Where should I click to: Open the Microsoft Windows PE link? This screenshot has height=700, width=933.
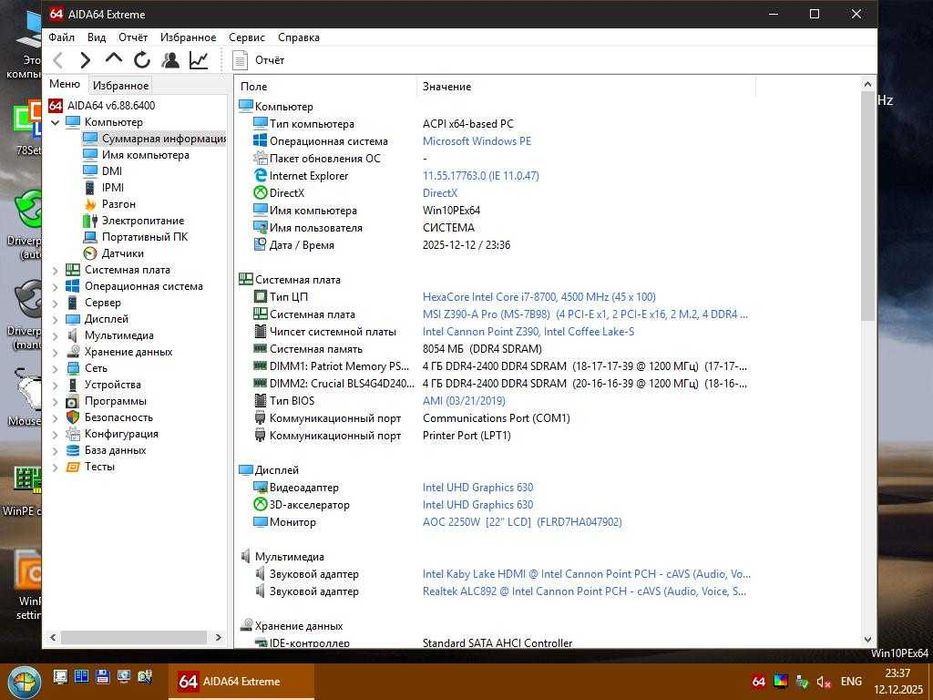[477, 142]
